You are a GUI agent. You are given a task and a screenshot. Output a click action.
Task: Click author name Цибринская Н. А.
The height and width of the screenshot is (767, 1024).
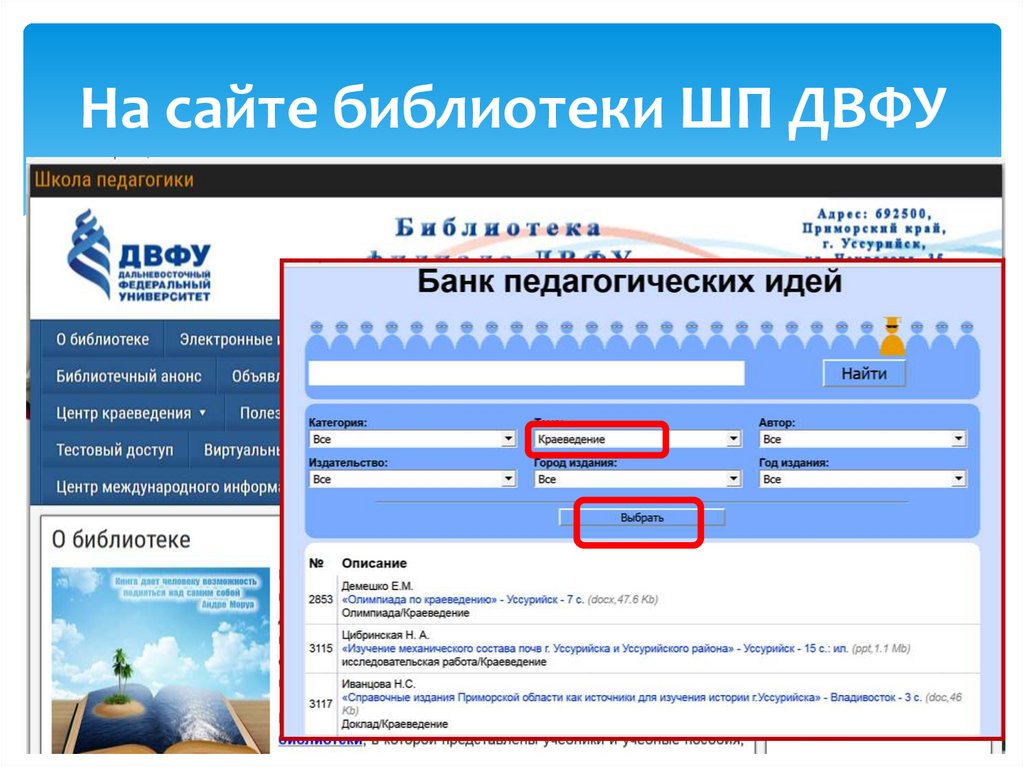coord(385,634)
